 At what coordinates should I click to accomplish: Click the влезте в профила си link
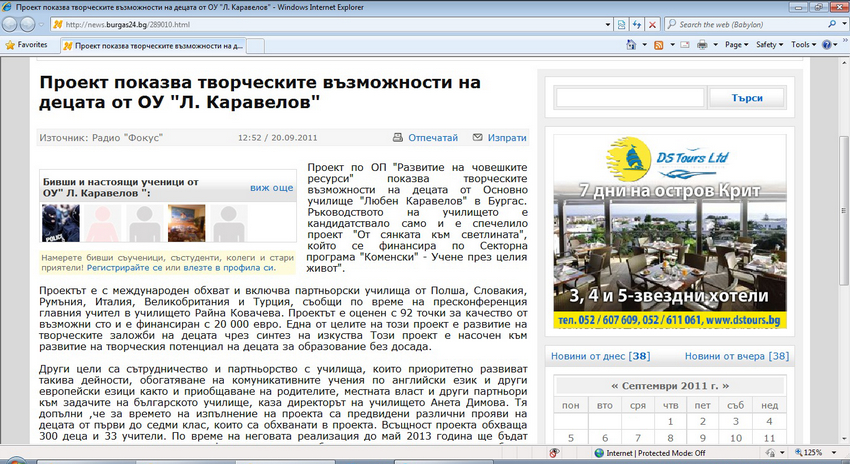229,268
